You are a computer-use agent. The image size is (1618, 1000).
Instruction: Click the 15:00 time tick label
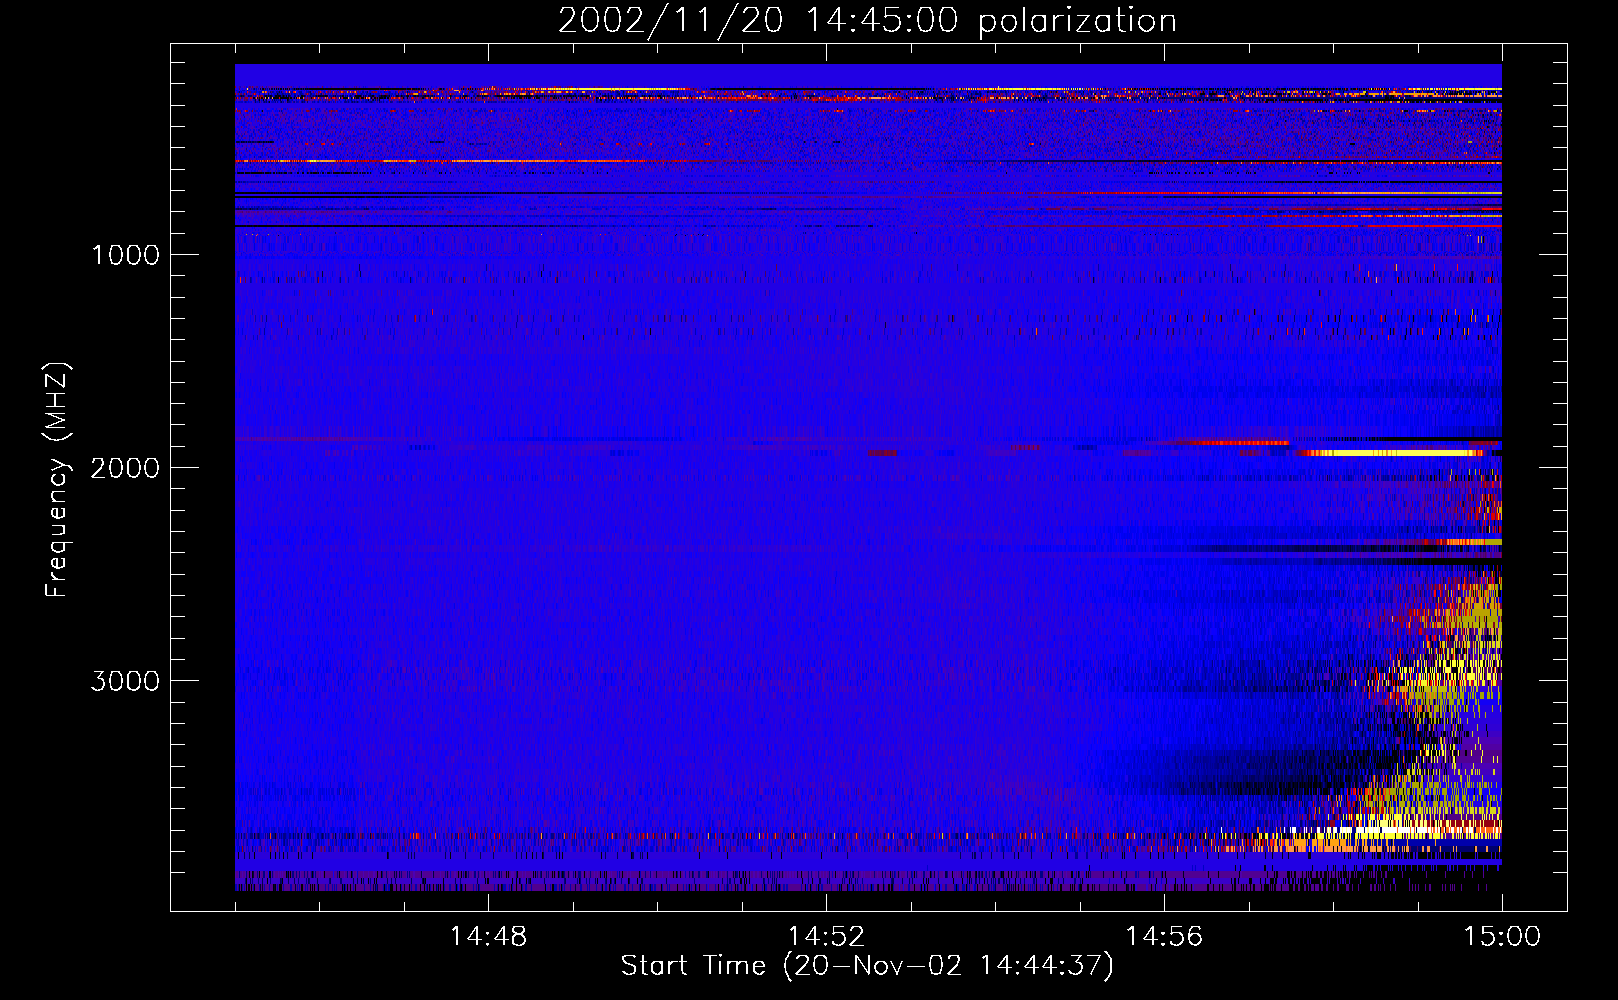tap(1502, 937)
